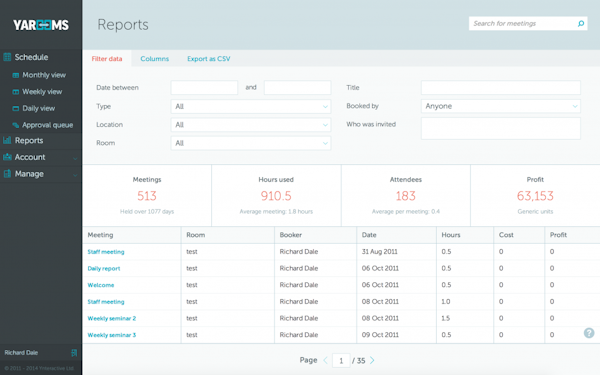Open the Type dropdown
The image size is (600, 375).
pos(251,106)
